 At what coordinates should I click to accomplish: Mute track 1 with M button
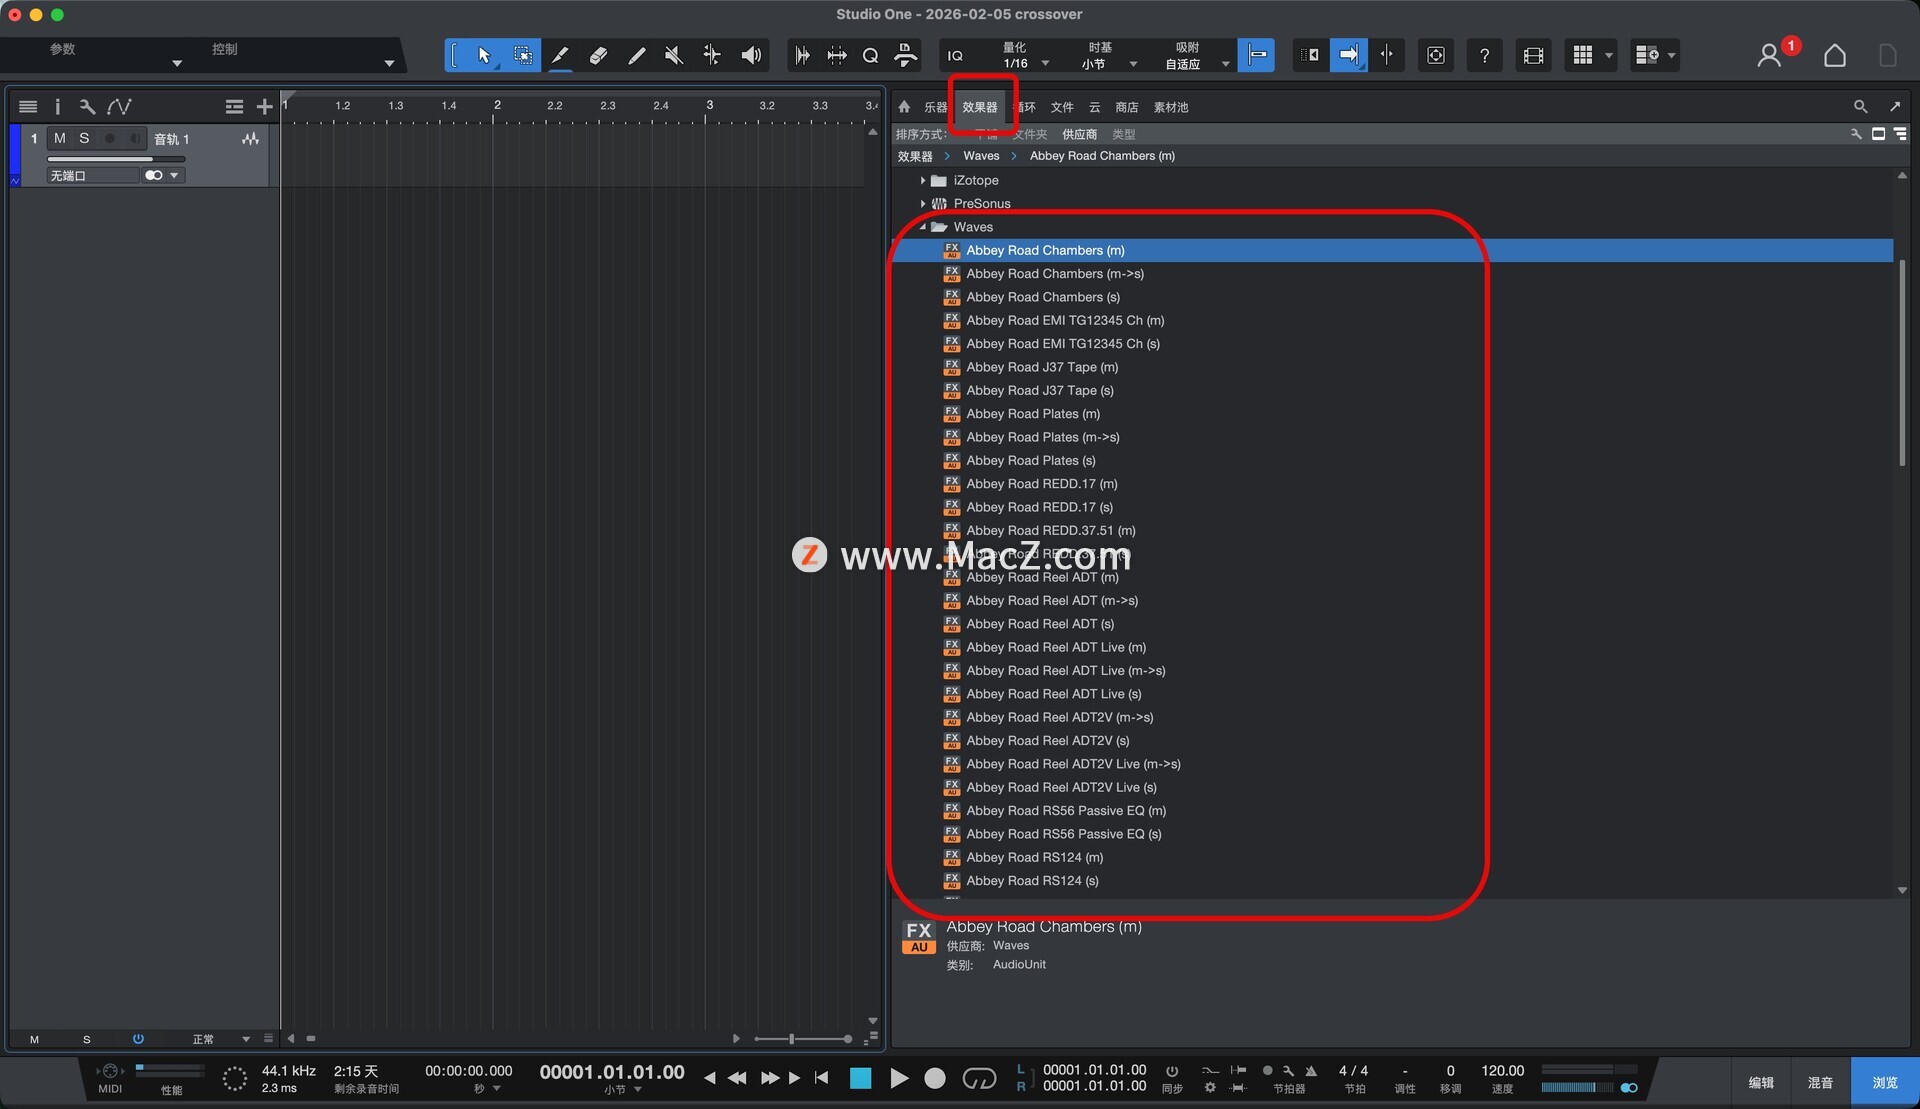[x=60, y=138]
